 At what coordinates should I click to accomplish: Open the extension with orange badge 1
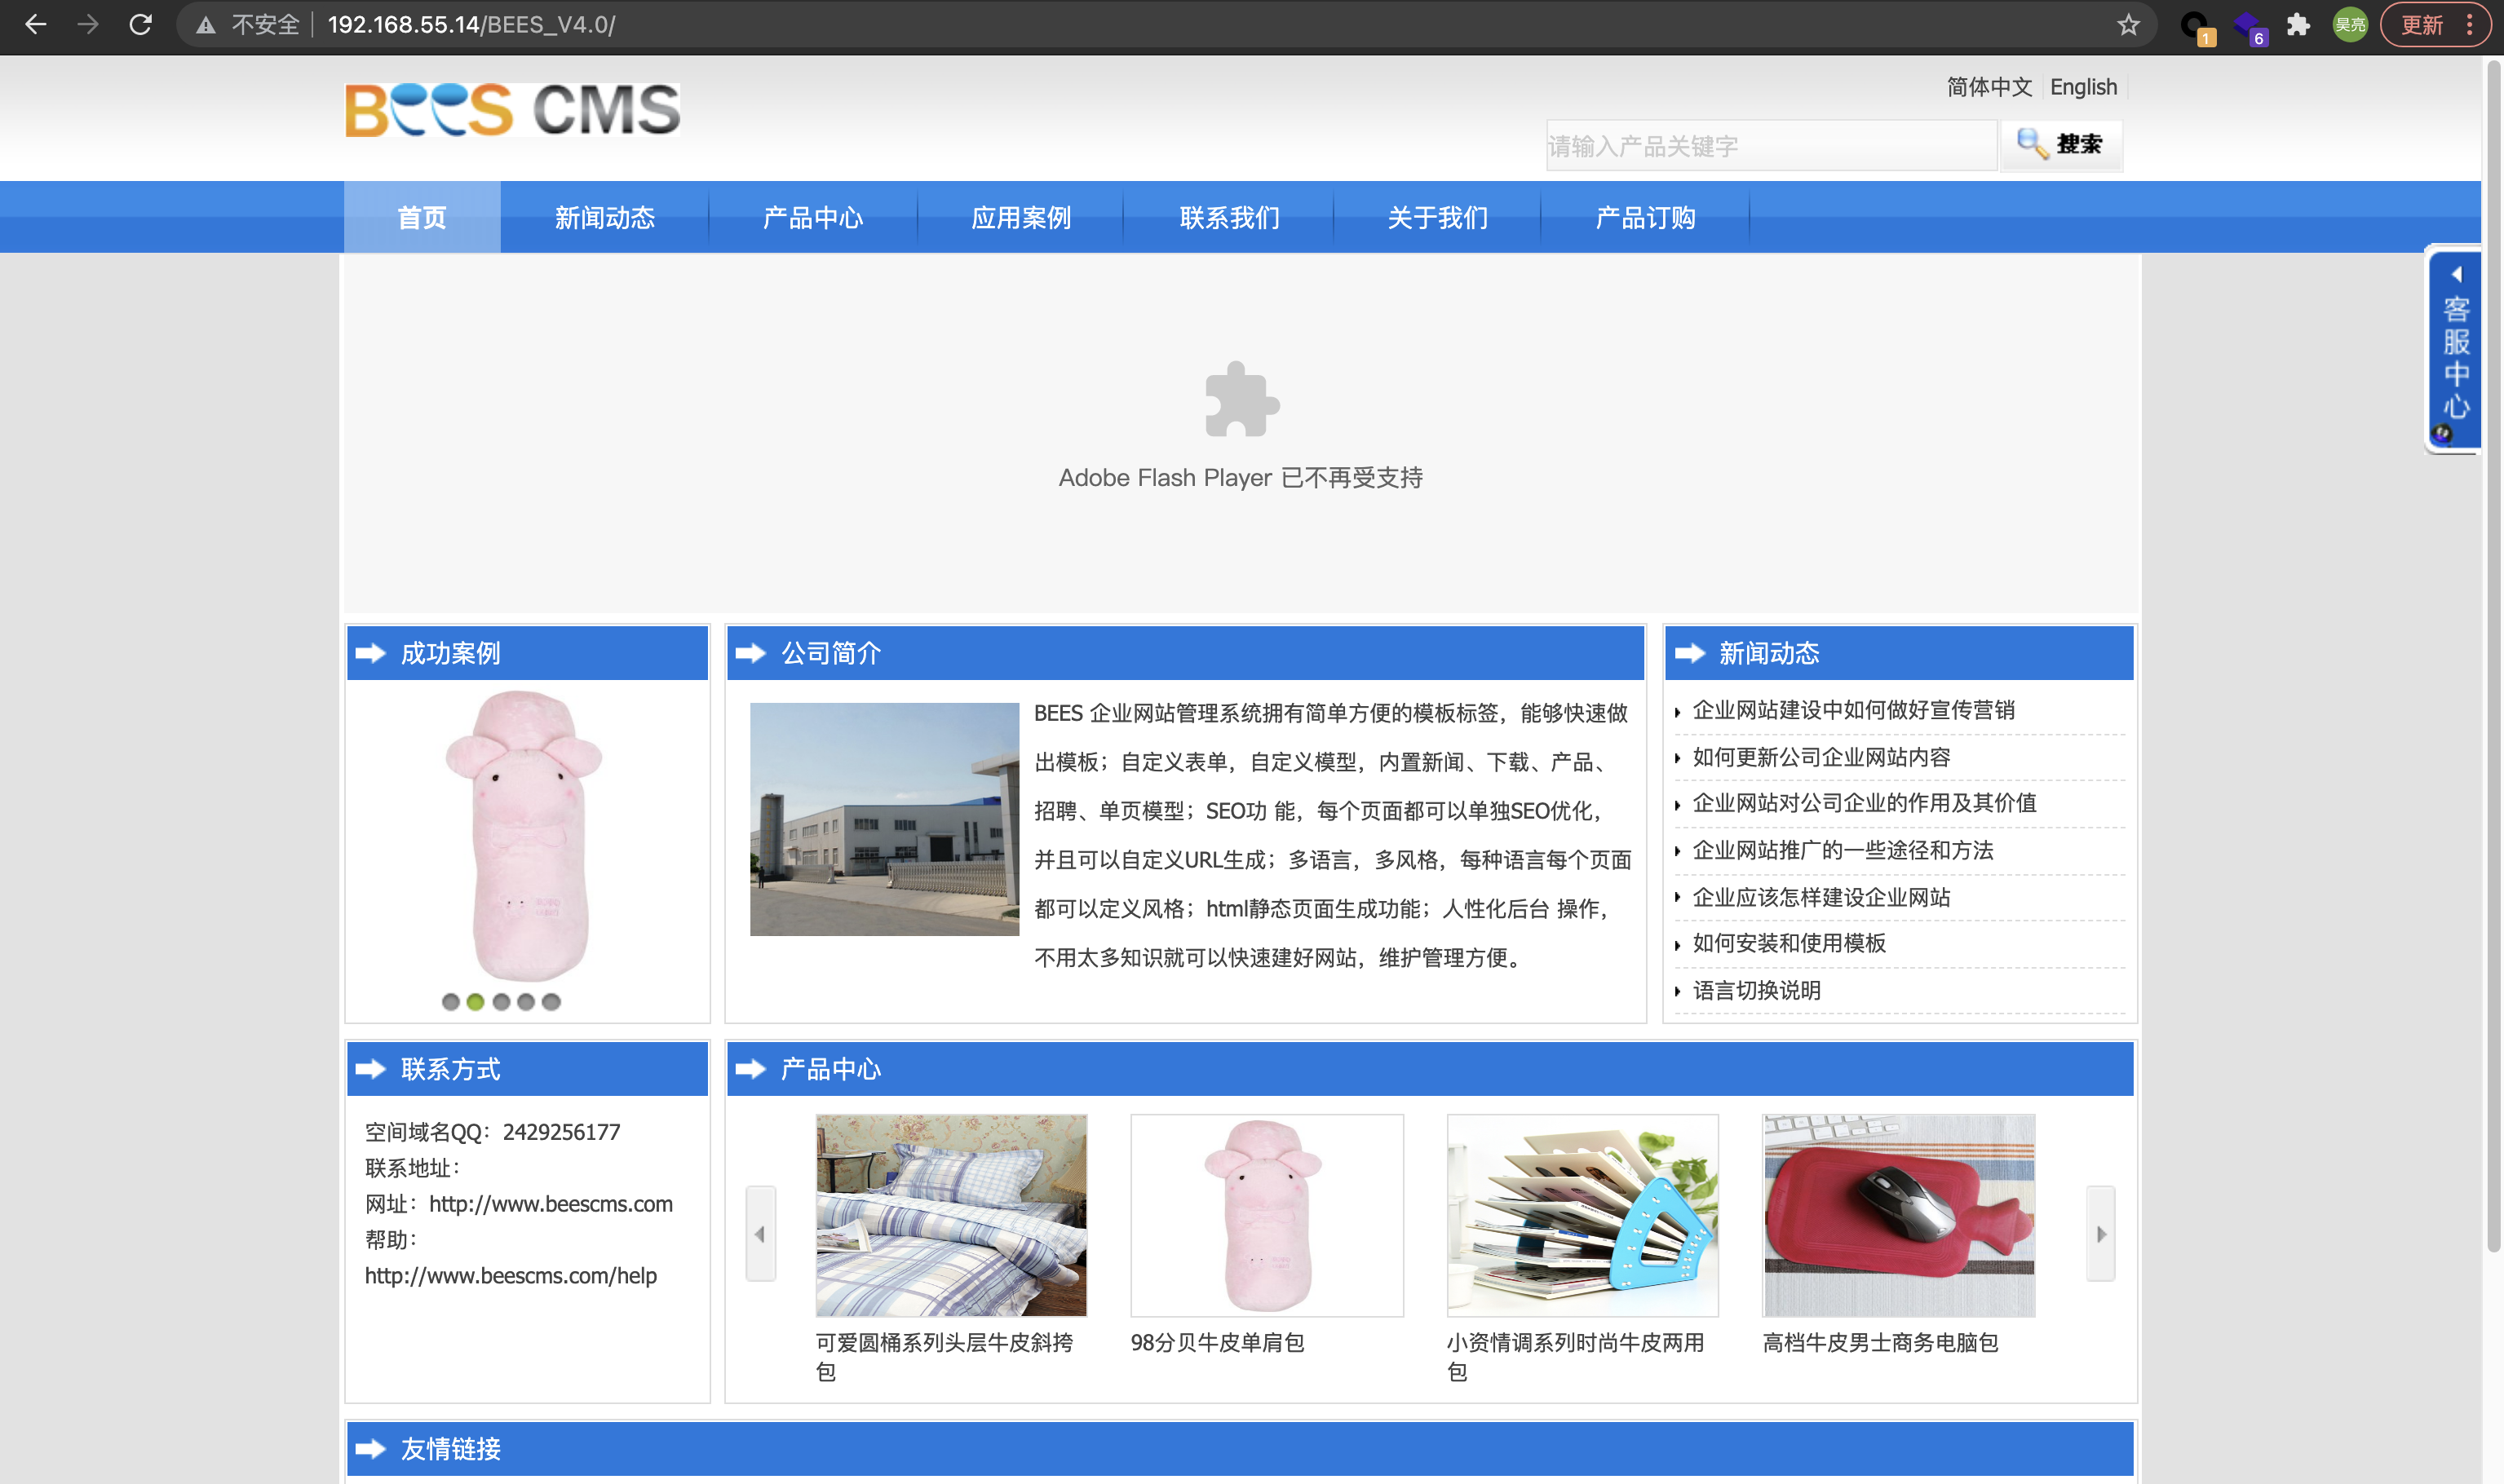(2197, 27)
